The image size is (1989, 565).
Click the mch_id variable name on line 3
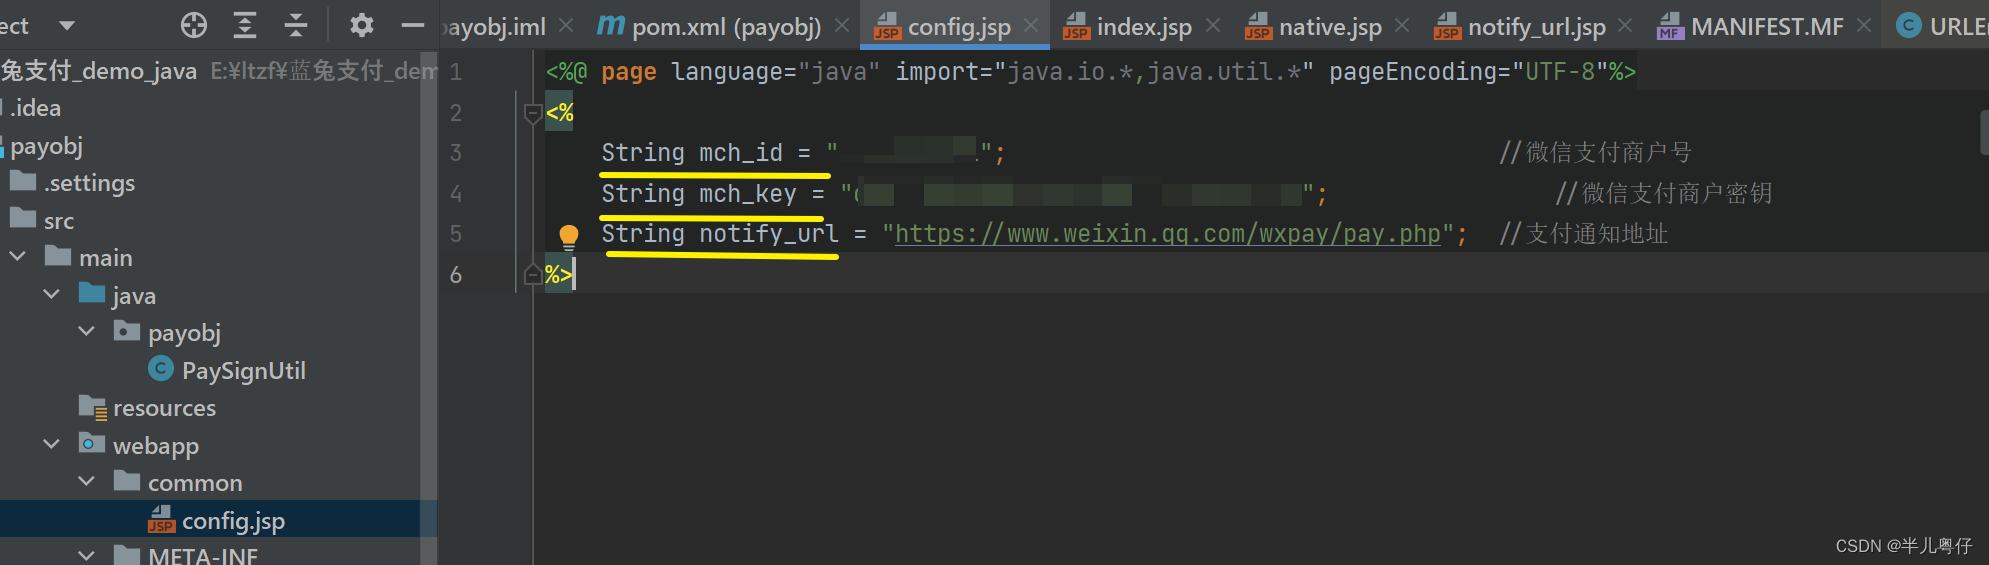pos(740,153)
